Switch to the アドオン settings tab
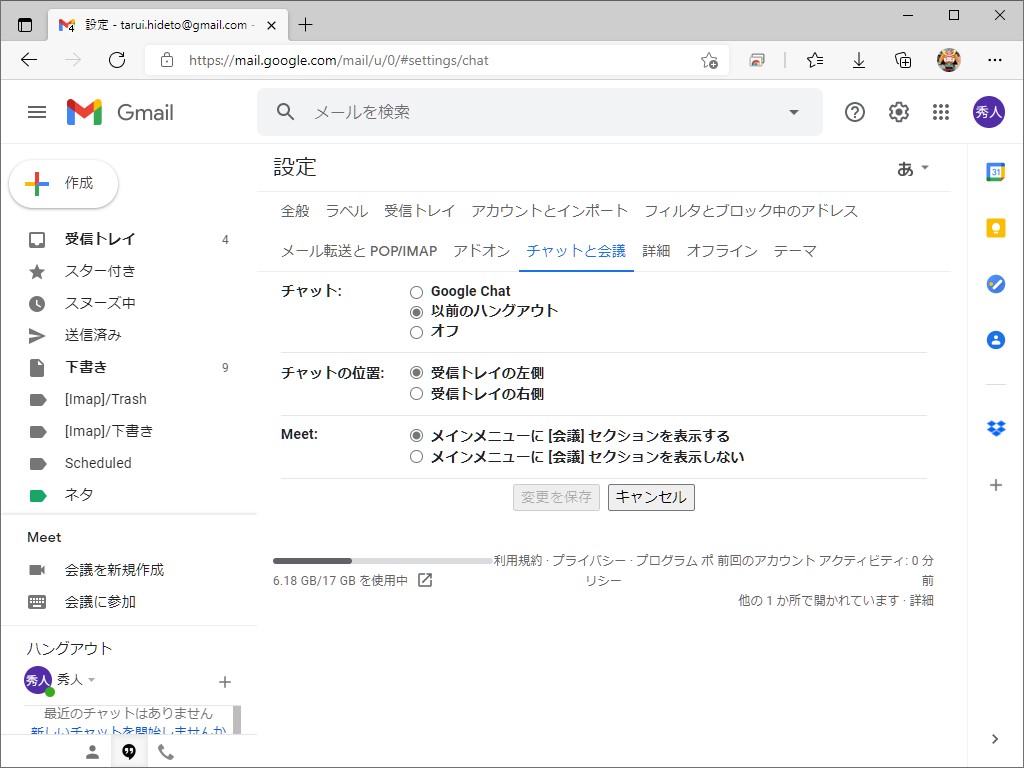This screenshot has height=768, width=1024. click(481, 251)
